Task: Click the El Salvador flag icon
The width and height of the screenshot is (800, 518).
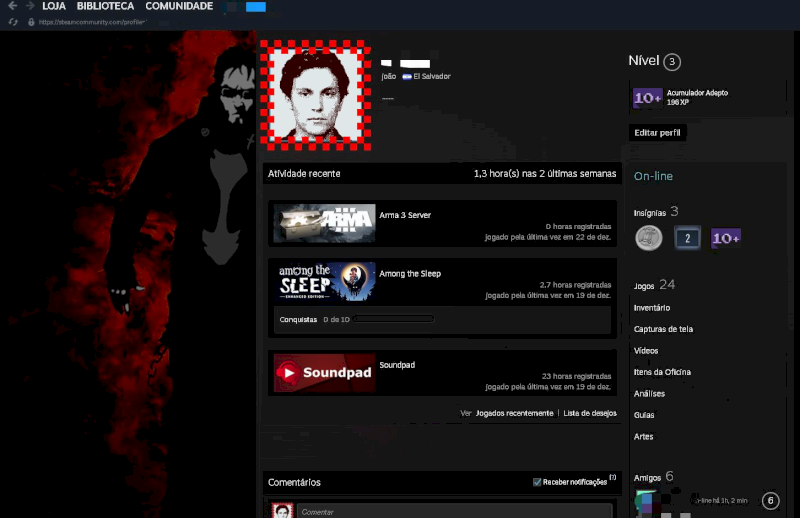Action: pos(407,77)
